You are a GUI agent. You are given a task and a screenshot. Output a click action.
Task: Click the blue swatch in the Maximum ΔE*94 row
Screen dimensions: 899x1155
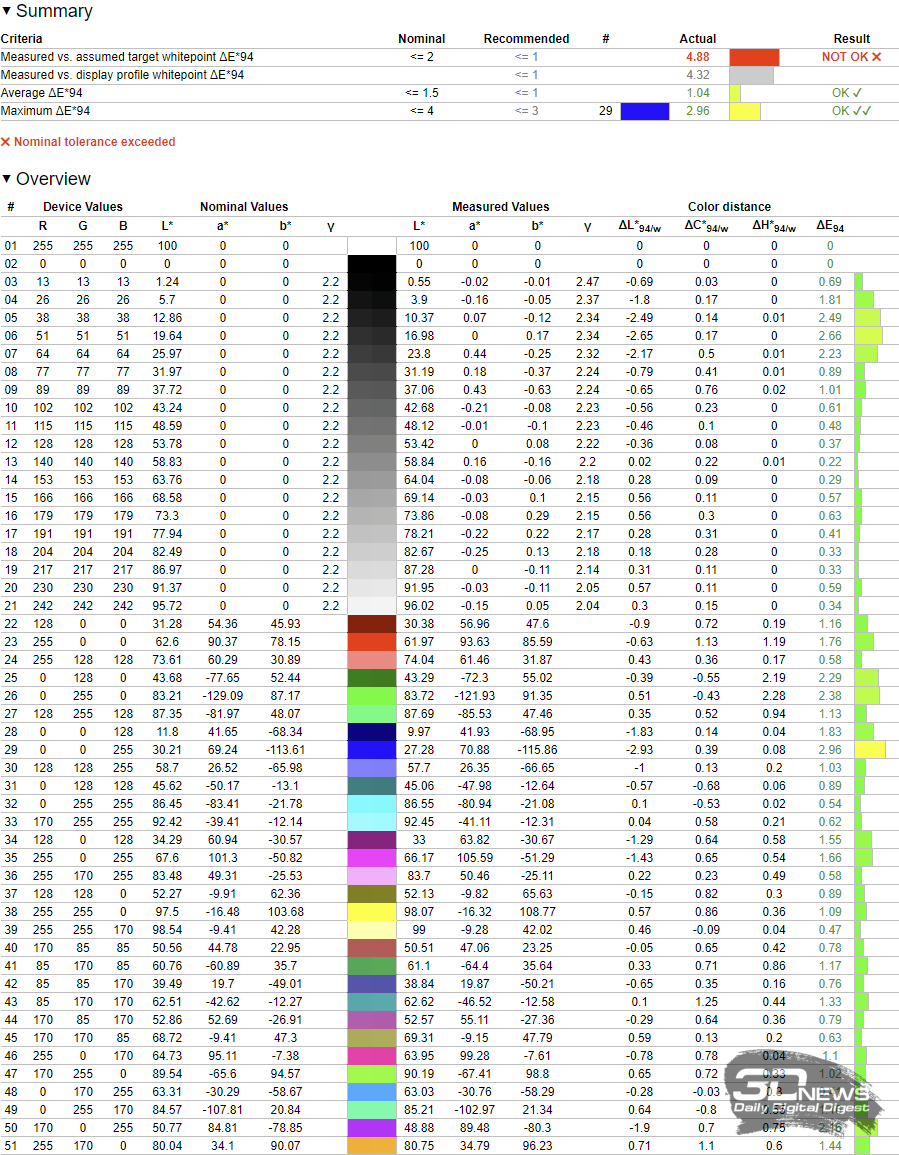644,111
